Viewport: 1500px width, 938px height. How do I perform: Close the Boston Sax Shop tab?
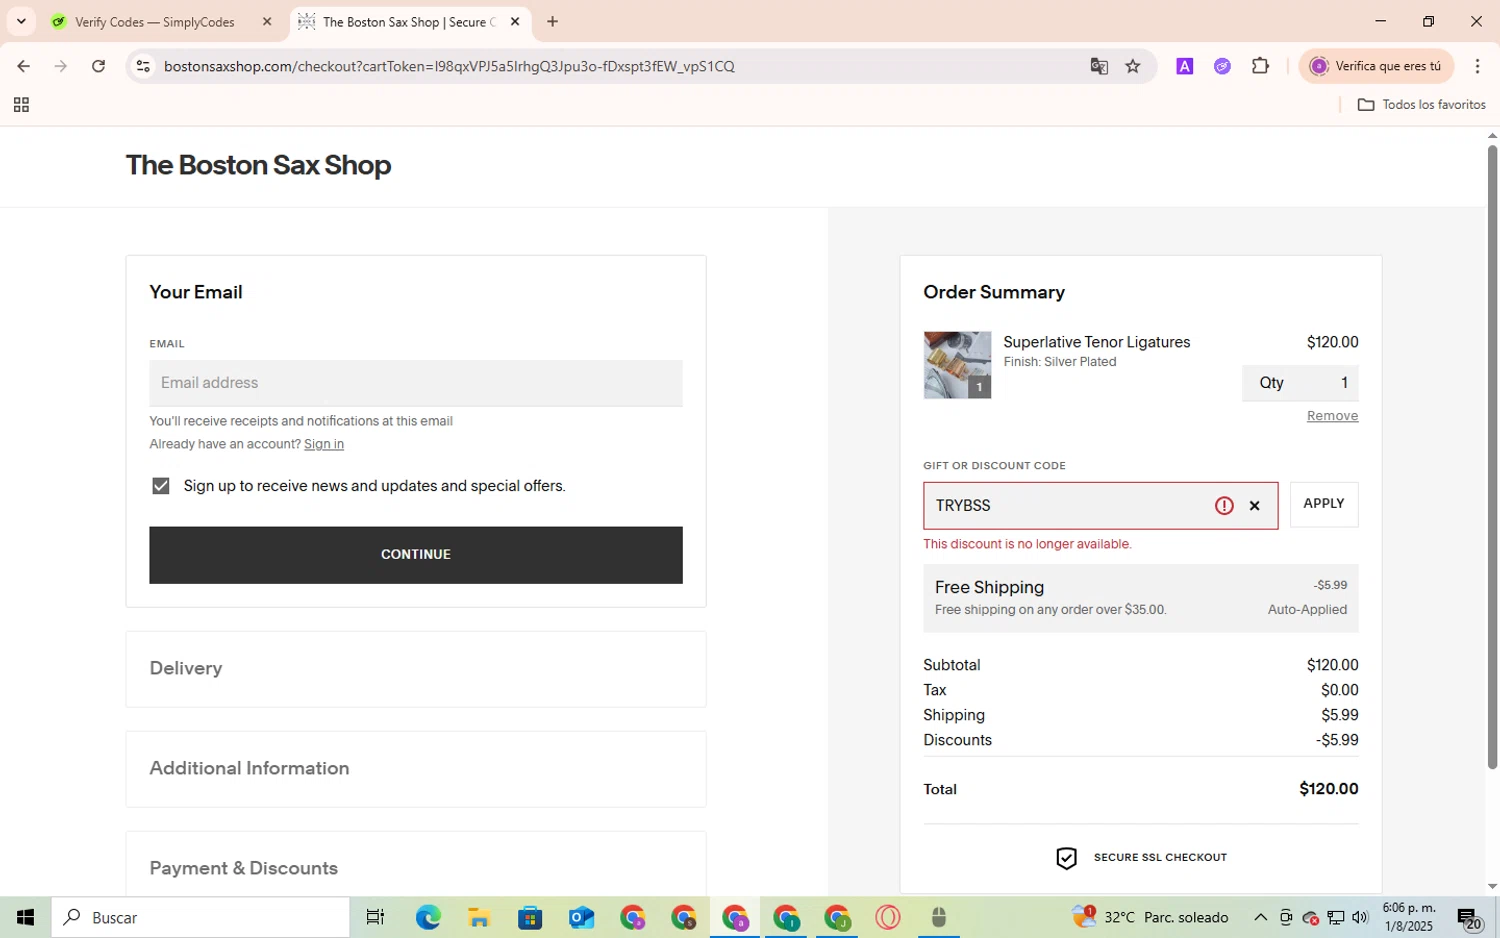click(515, 21)
